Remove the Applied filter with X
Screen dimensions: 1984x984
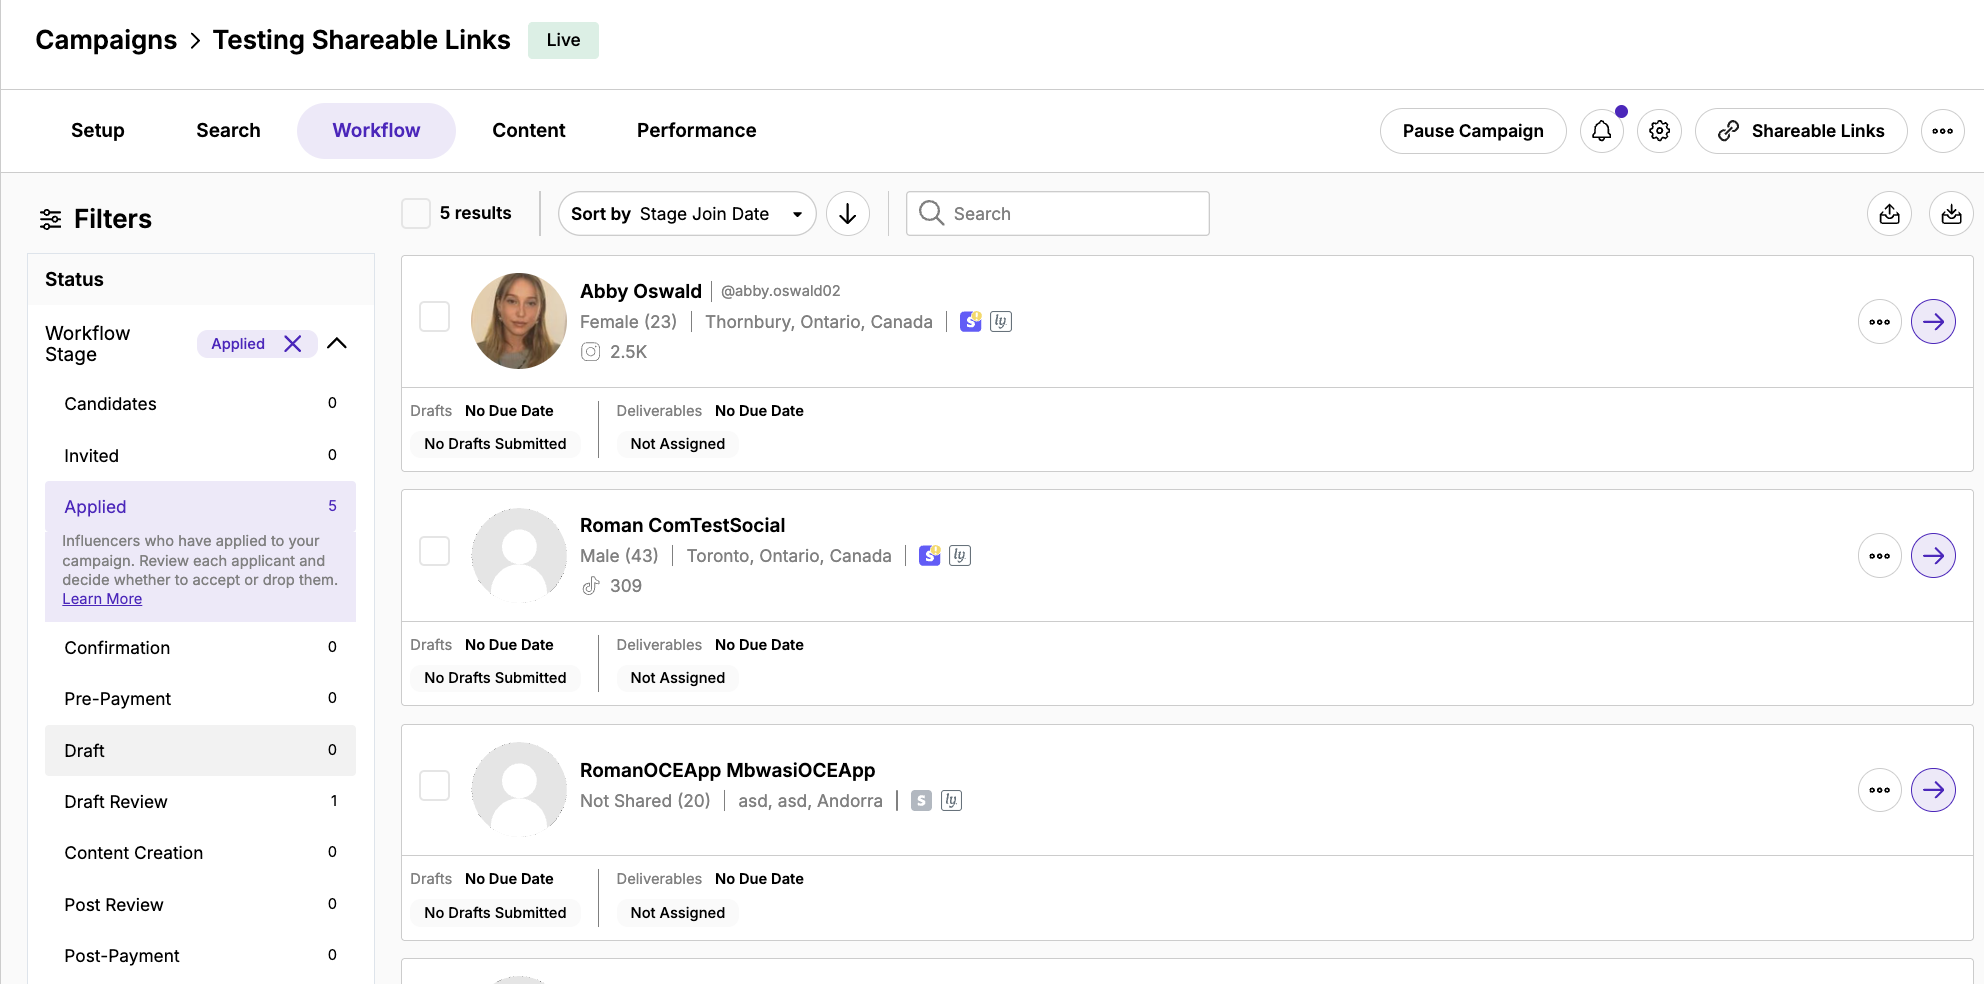coord(293,344)
